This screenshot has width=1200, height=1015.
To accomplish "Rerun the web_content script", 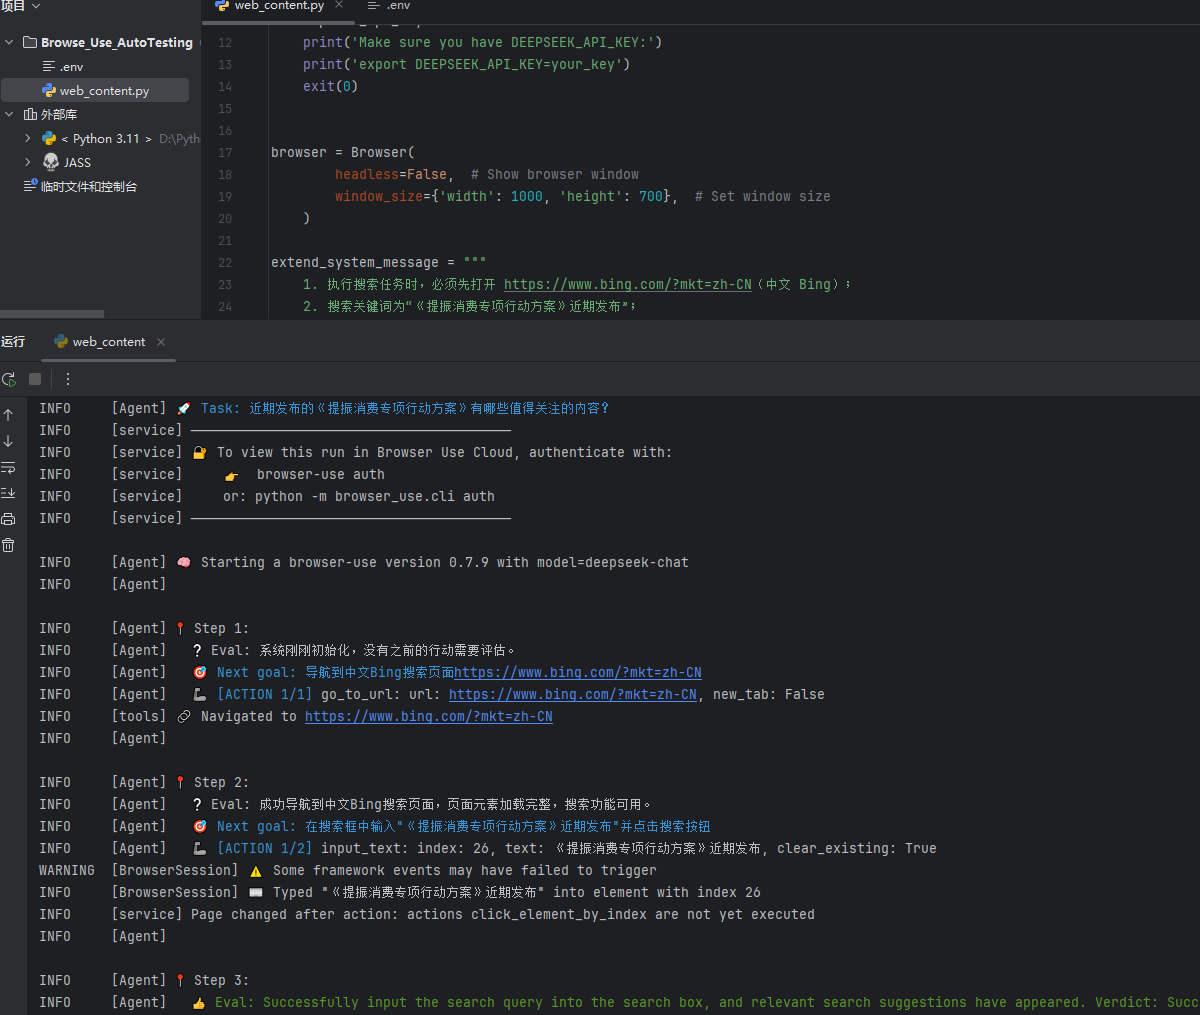I will pyautogui.click(x=9, y=379).
